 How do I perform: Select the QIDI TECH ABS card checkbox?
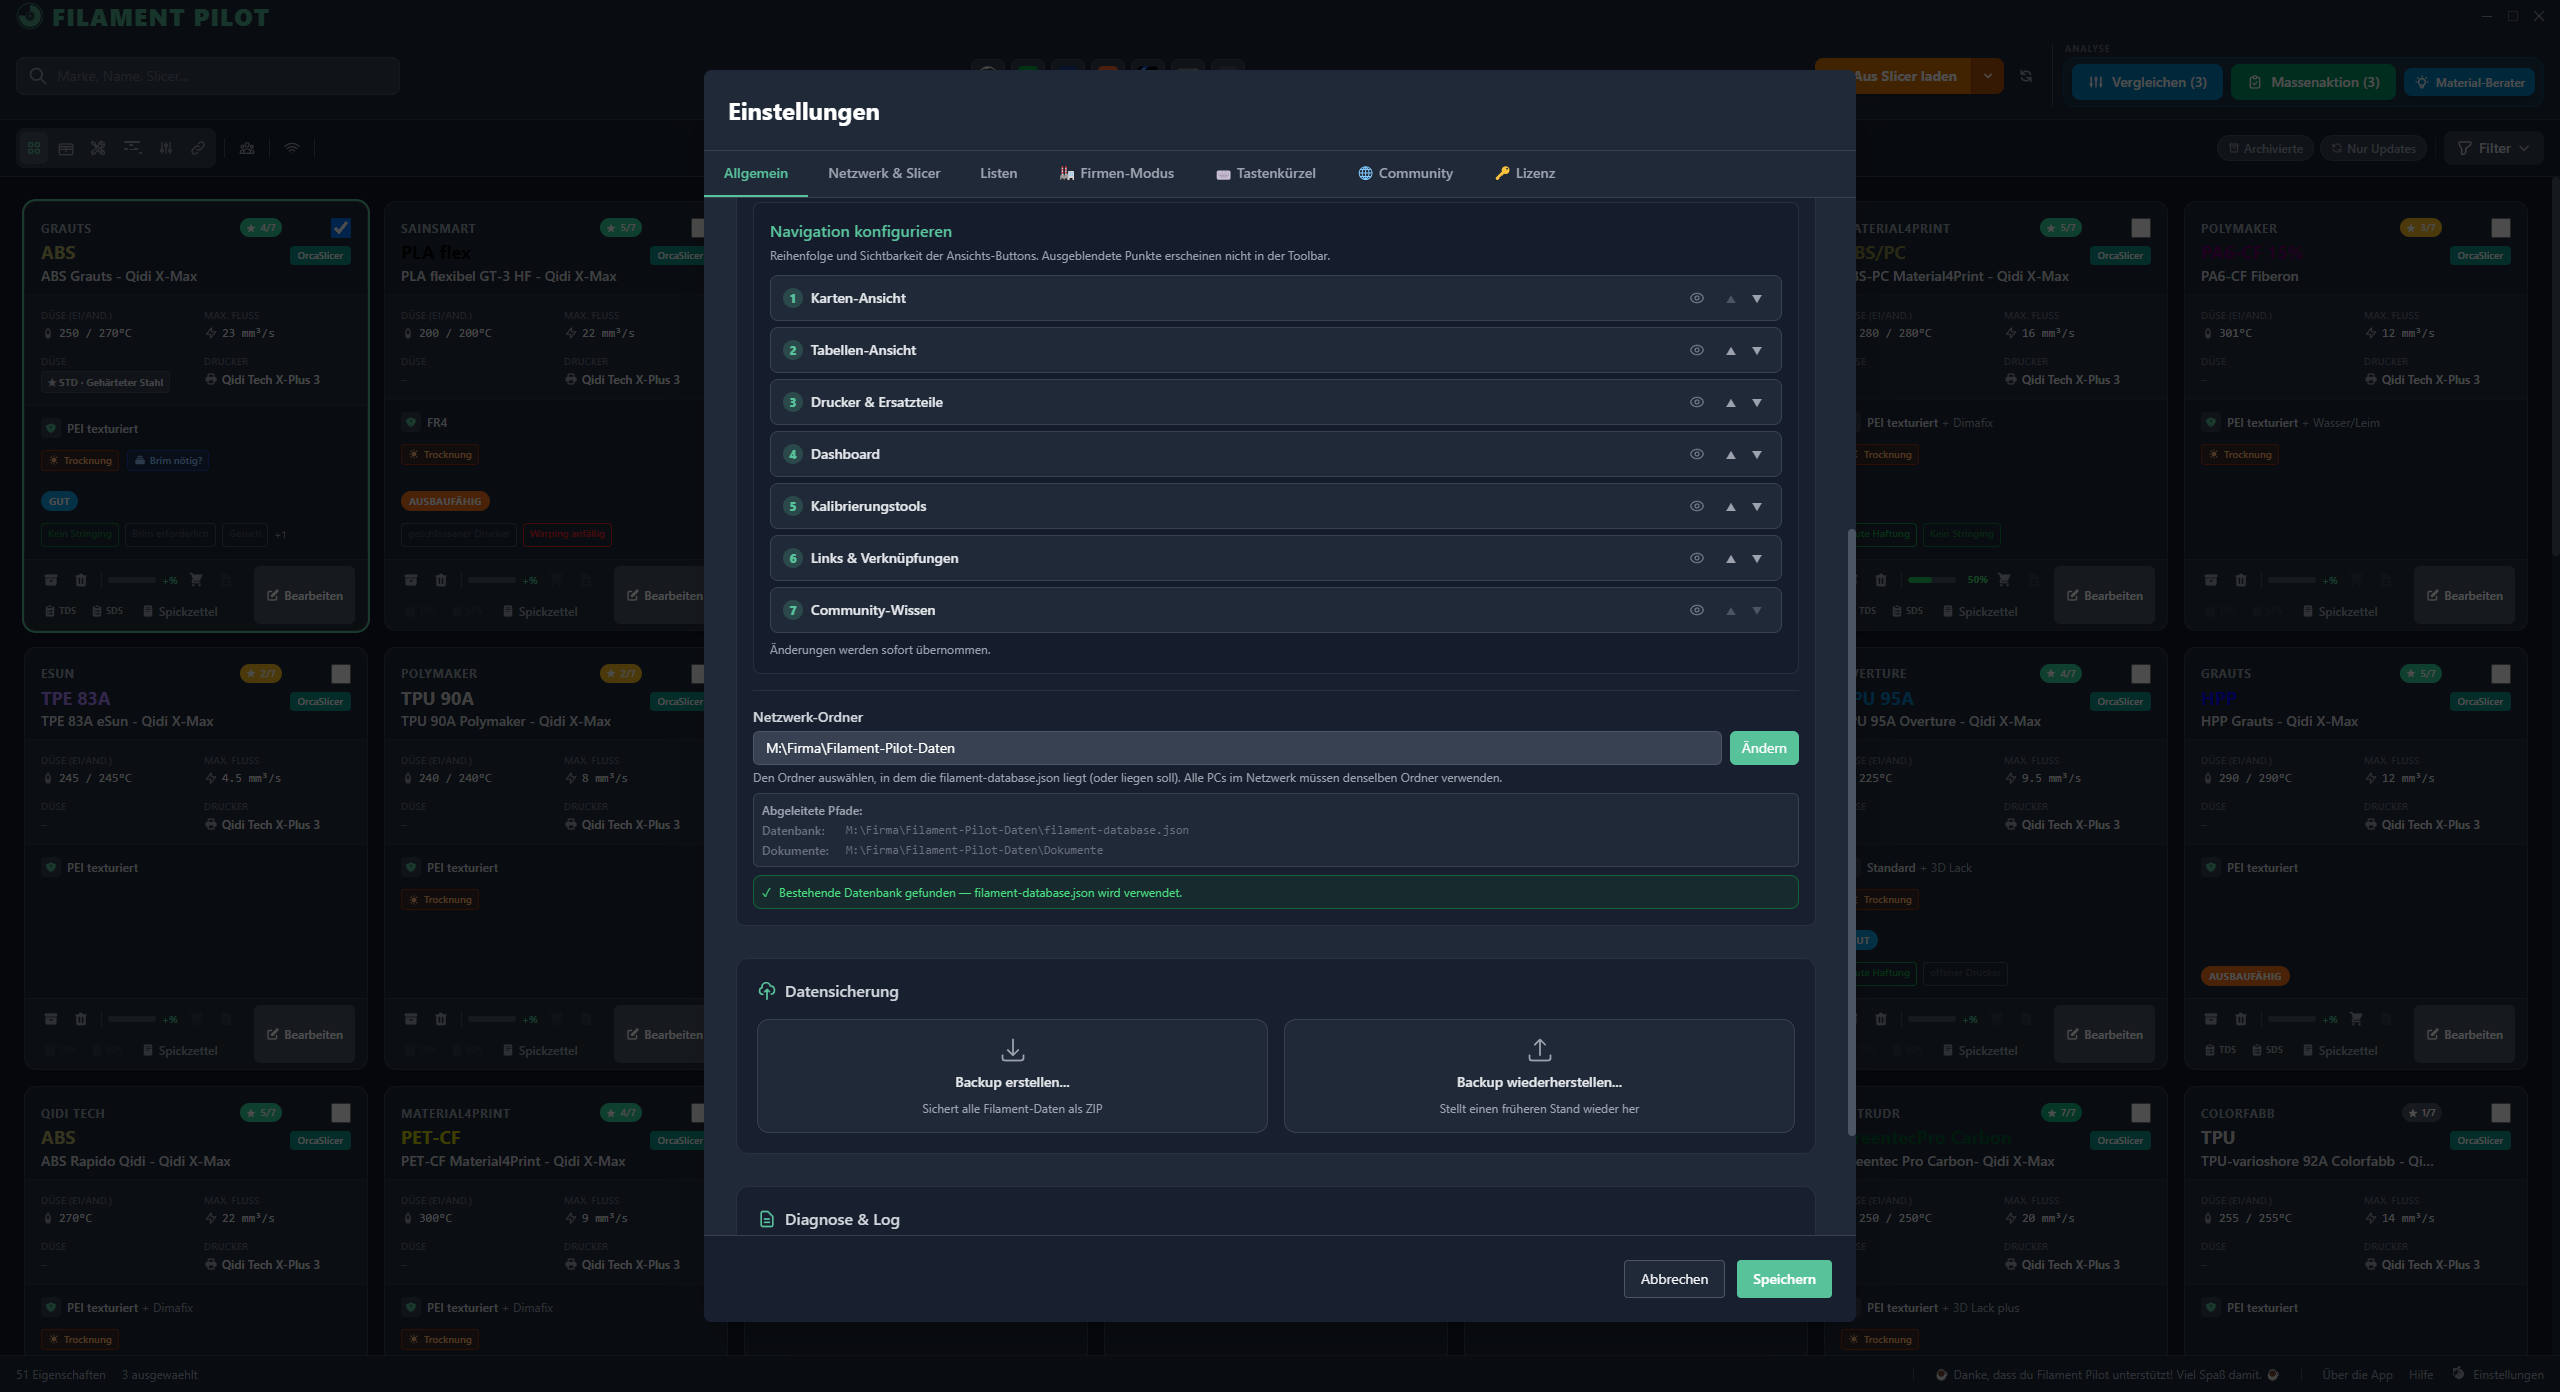pyautogui.click(x=341, y=1113)
